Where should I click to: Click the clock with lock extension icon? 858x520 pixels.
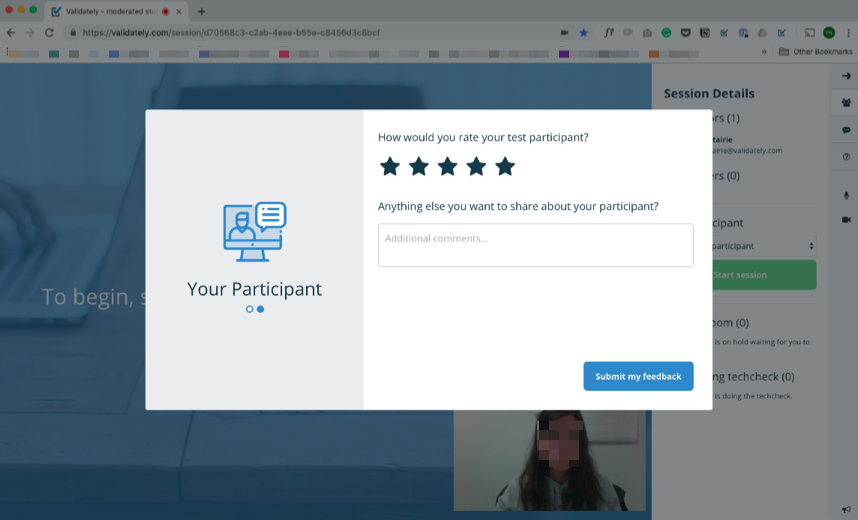tap(743, 33)
